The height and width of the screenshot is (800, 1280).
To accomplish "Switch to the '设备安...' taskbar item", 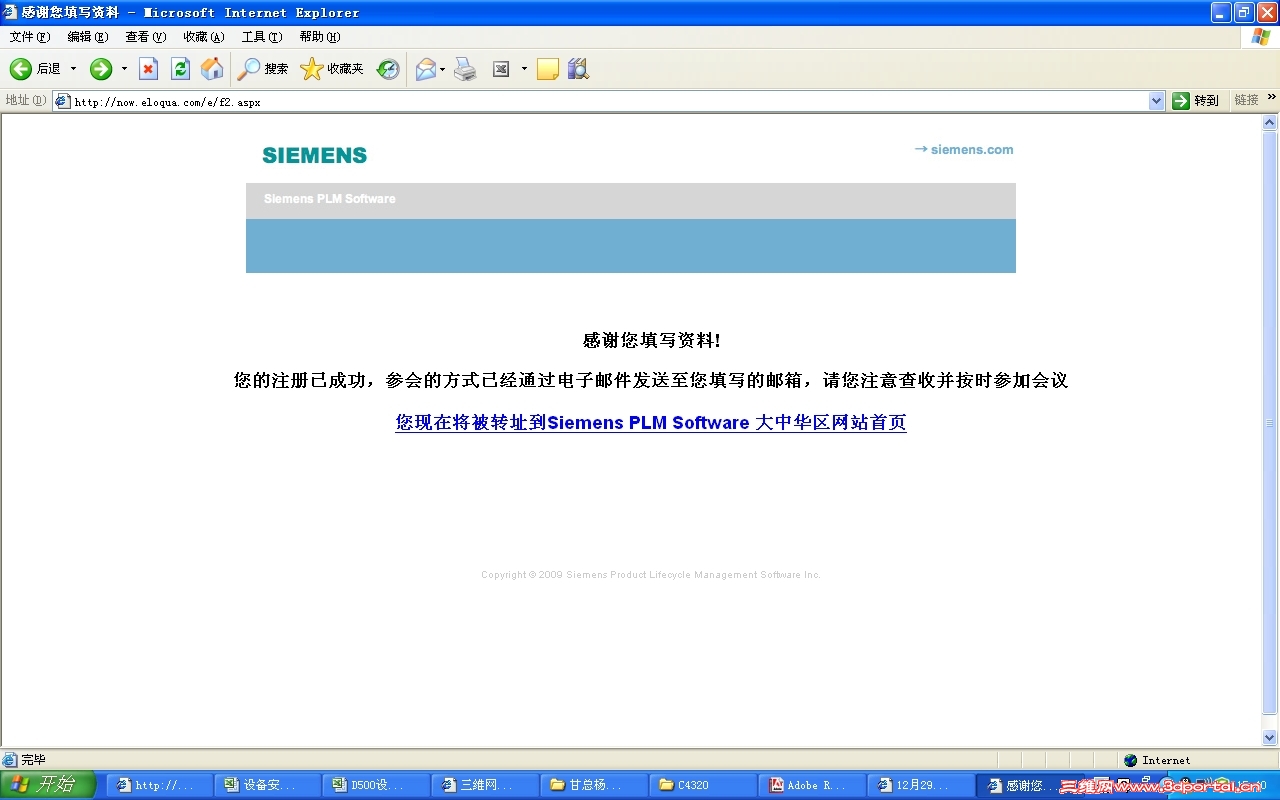I will (x=269, y=785).
